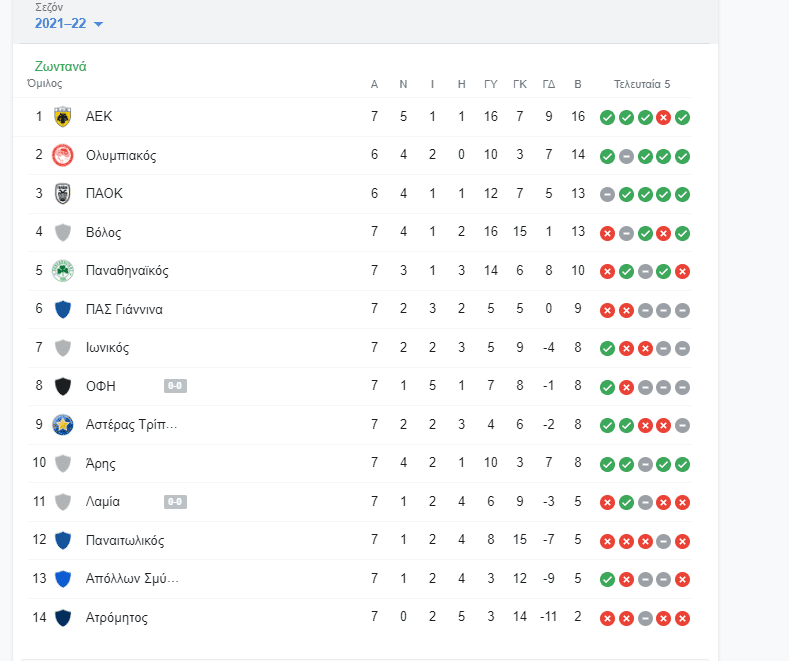Open the Παναιτωλικός team name
The image size is (789, 661).
pos(125,541)
